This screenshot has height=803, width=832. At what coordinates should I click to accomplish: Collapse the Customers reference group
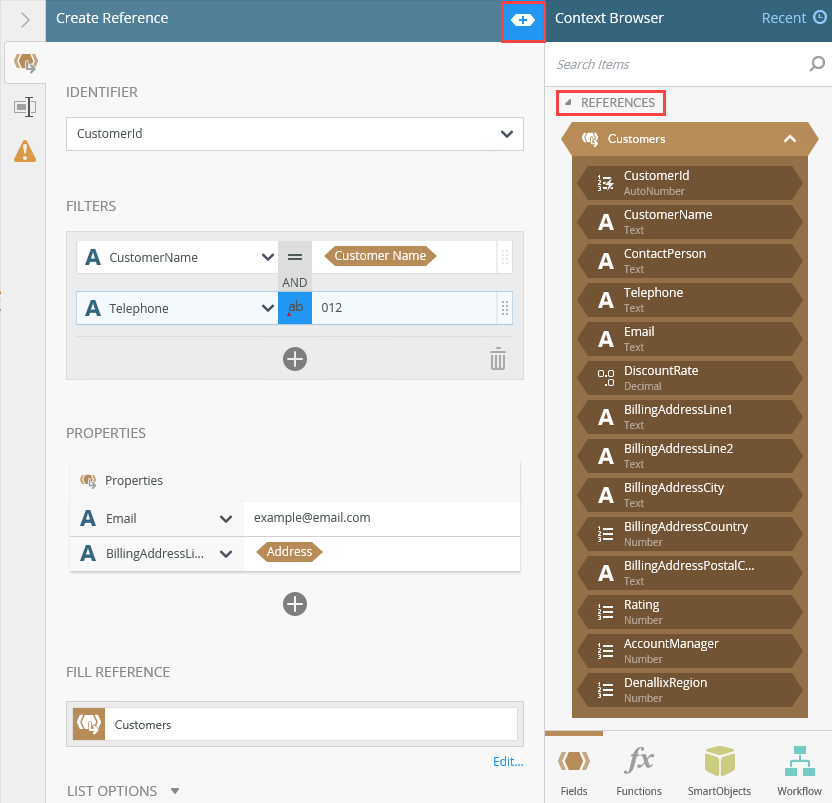click(790, 139)
